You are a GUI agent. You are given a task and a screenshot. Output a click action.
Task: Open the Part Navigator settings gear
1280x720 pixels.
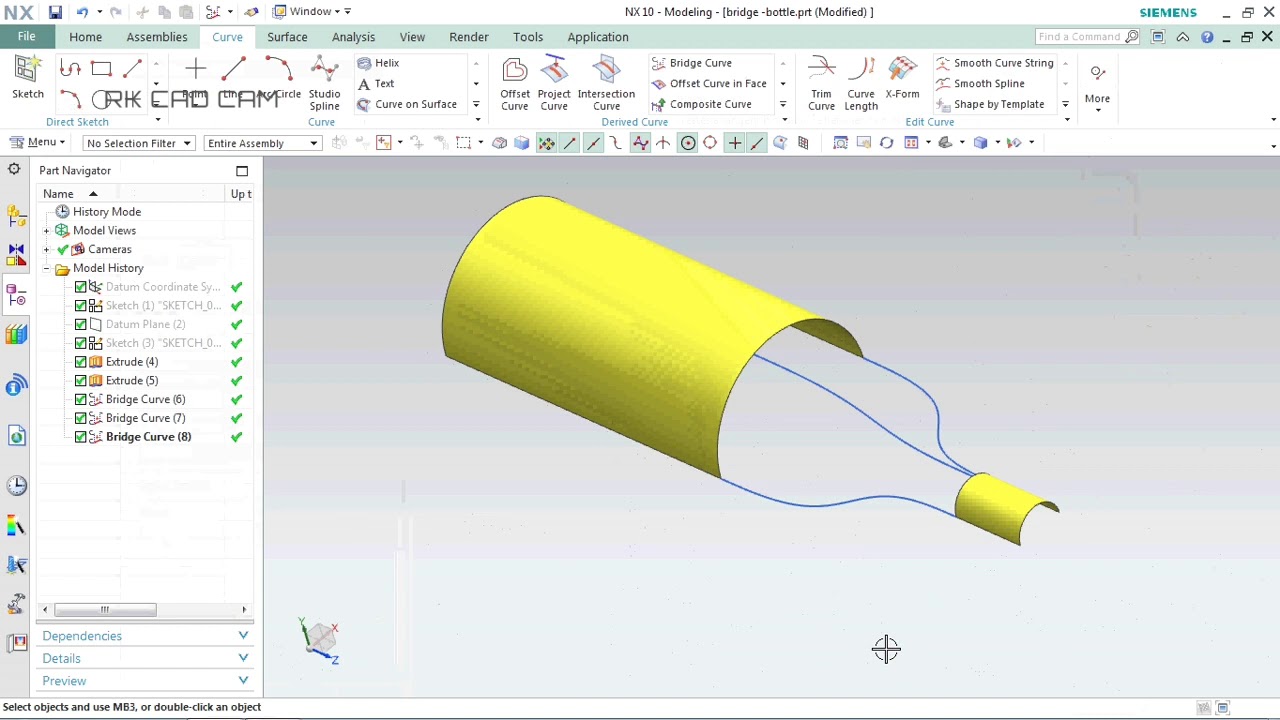(x=14, y=170)
